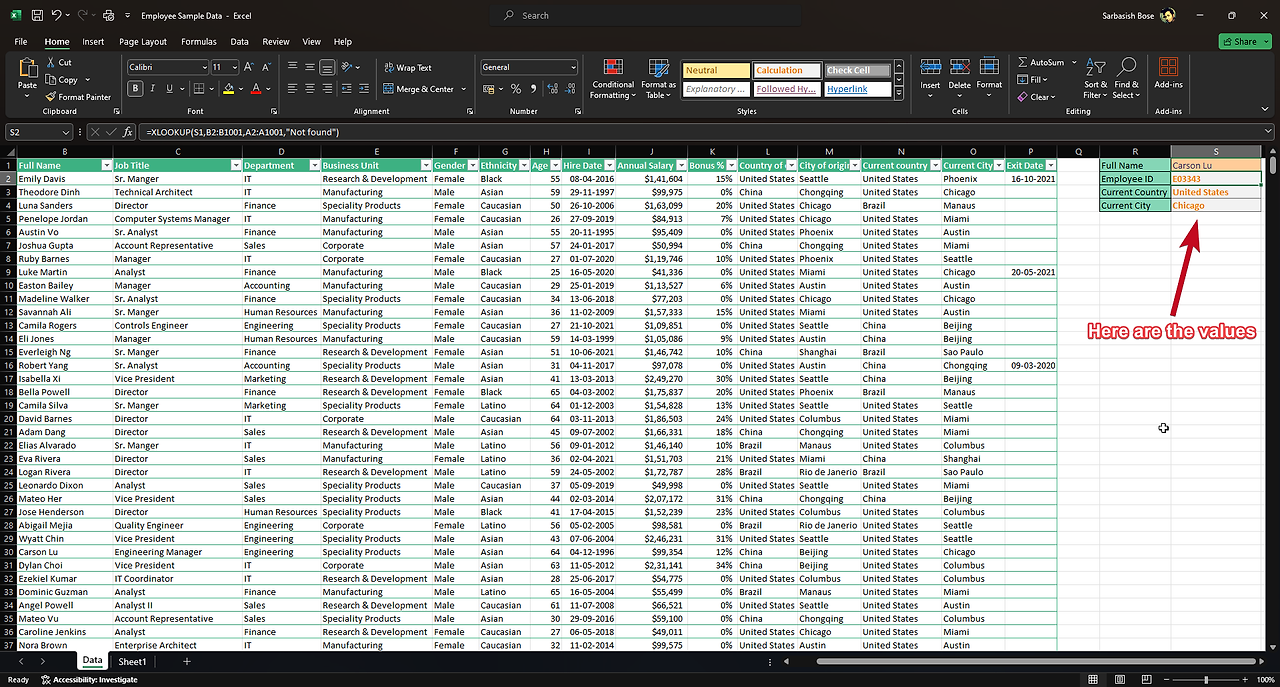This screenshot has height=687, width=1280.
Task: Open the General number format dropdown
Action: [572, 67]
